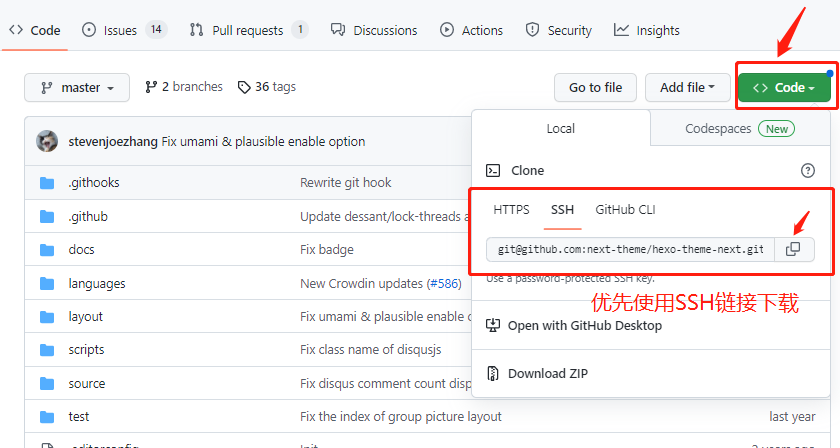Copy the SSH clone URL to clipboard
This screenshot has height=448, width=840.
tap(793, 249)
